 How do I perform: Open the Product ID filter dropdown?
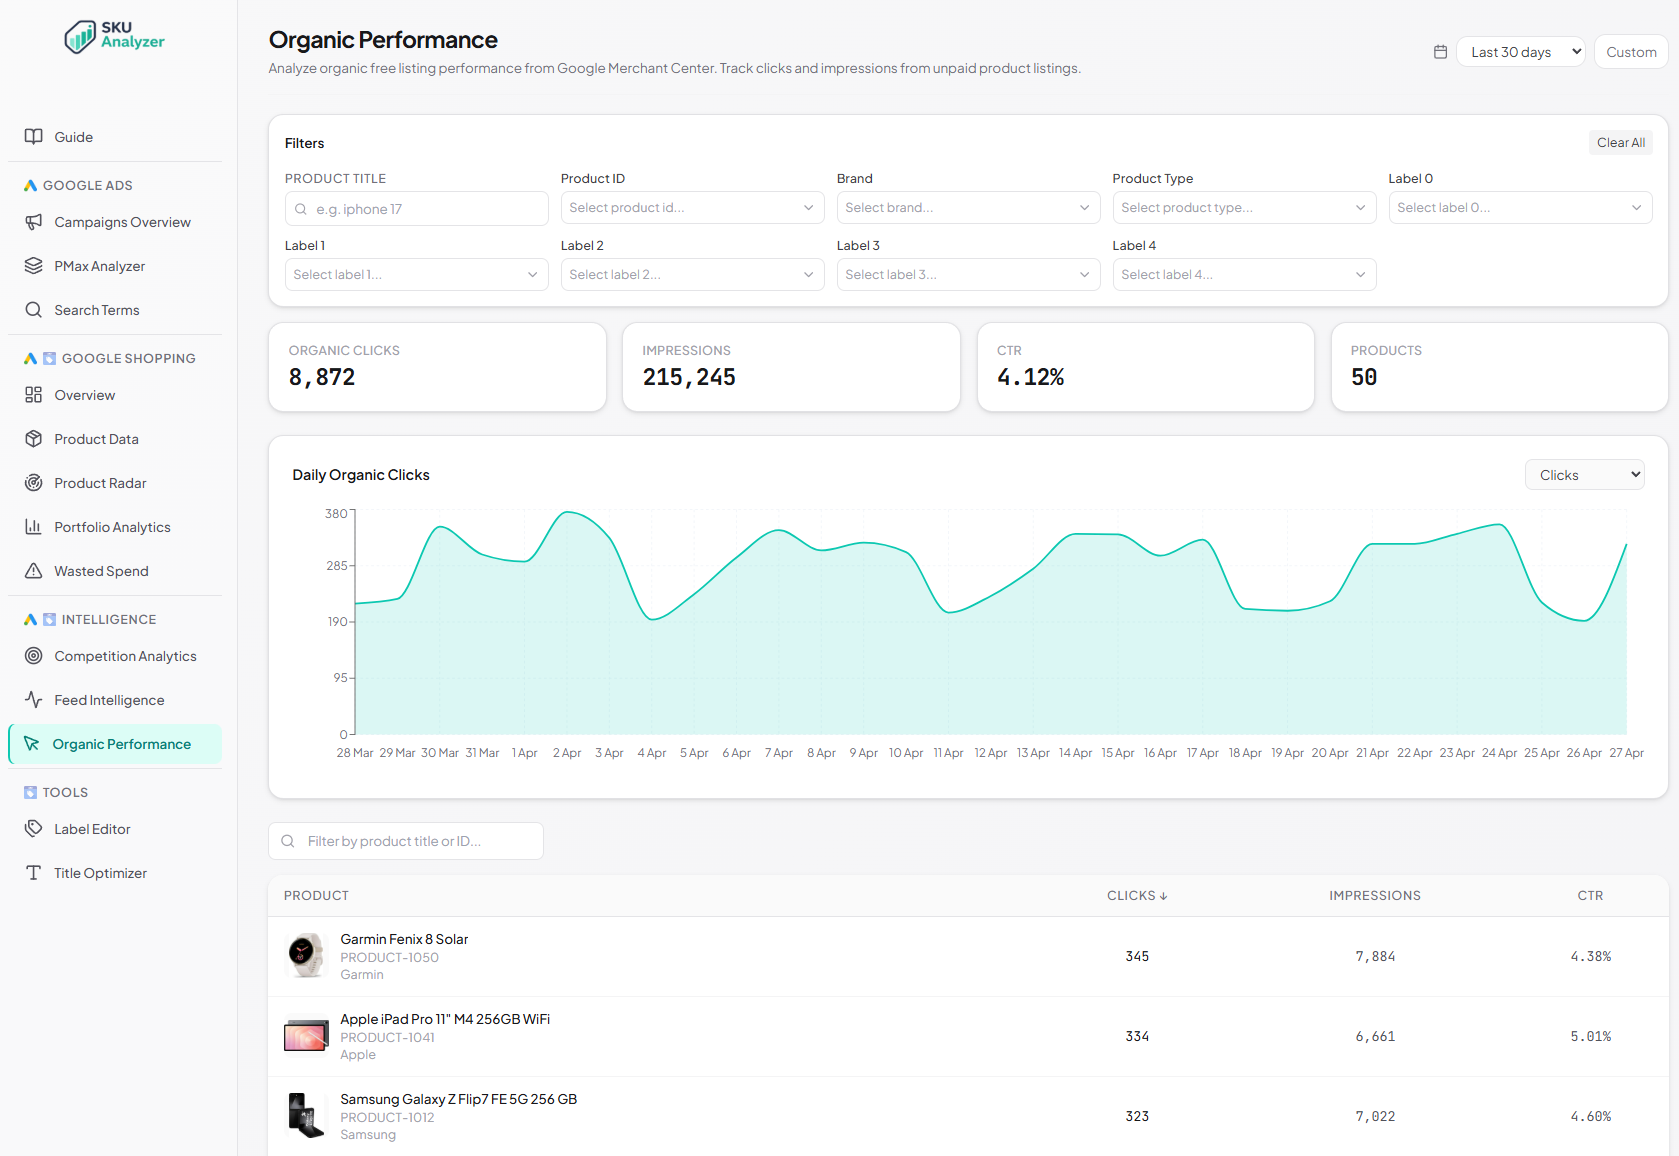pos(691,207)
